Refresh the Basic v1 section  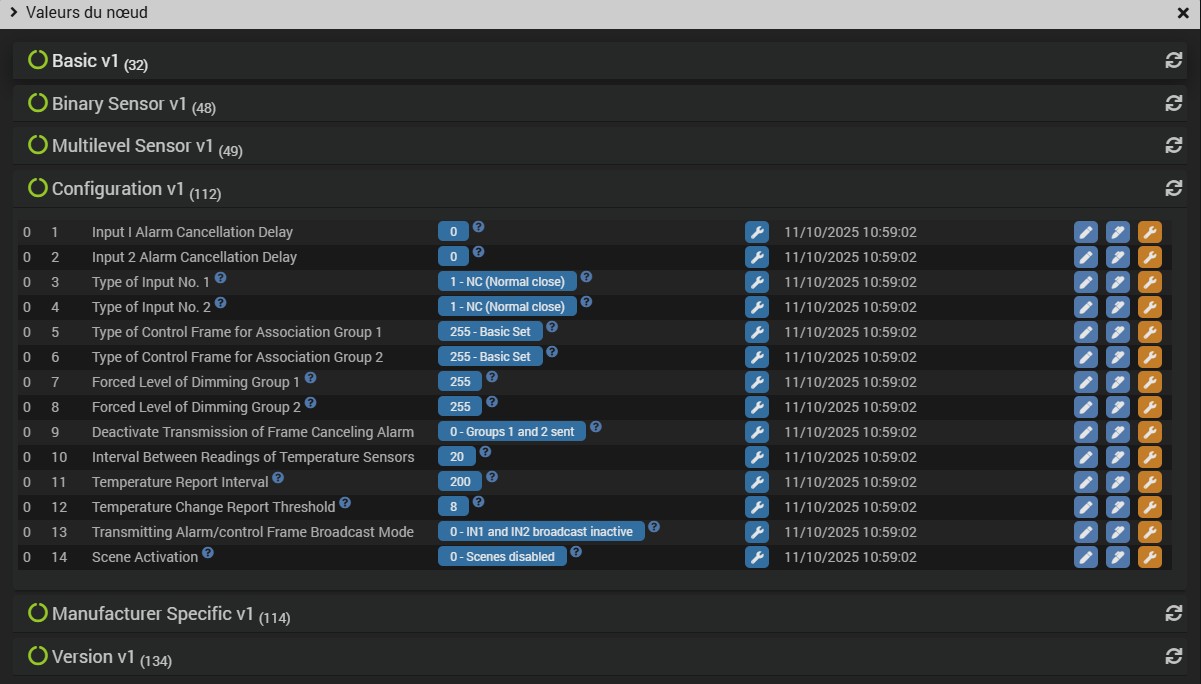click(1174, 60)
